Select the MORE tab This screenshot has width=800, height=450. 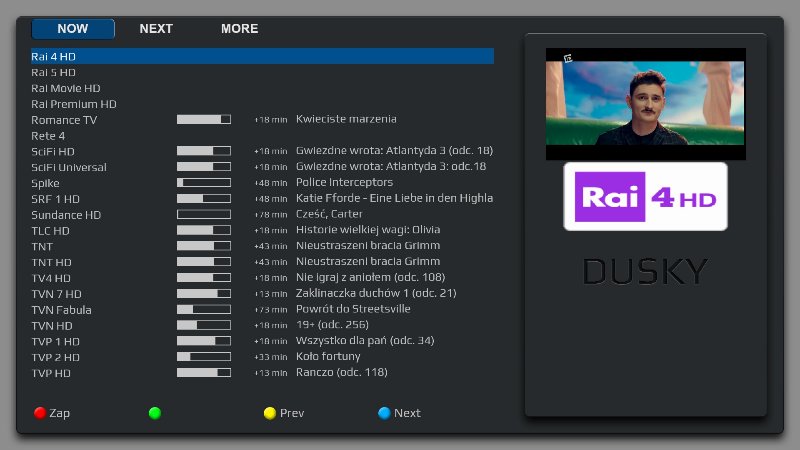(239, 29)
